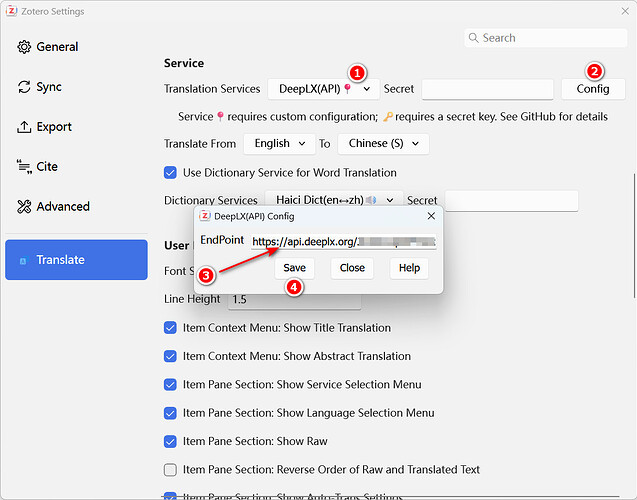
Task: Click the Export upload icon
Action: click(x=25, y=127)
